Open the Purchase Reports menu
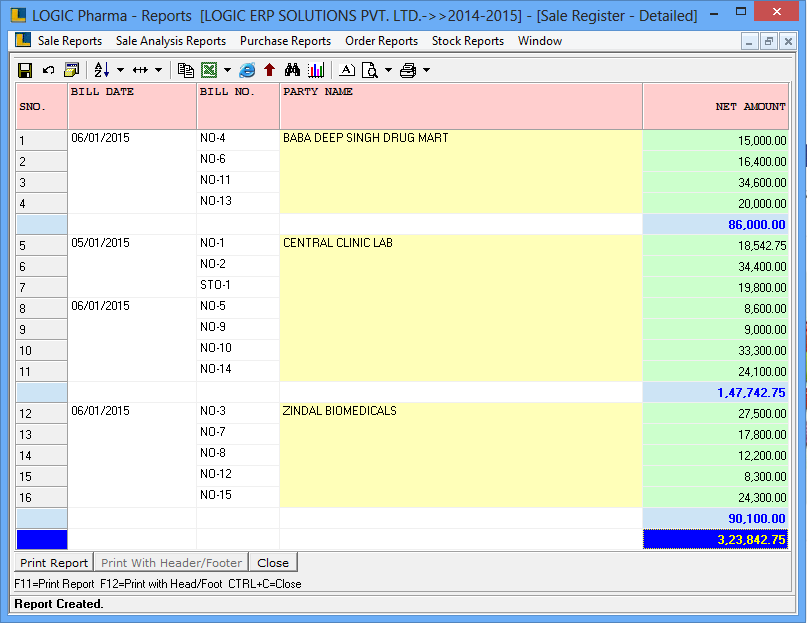Image resolution: width=807 pixels, height=623 pixels. coord(286,41)
